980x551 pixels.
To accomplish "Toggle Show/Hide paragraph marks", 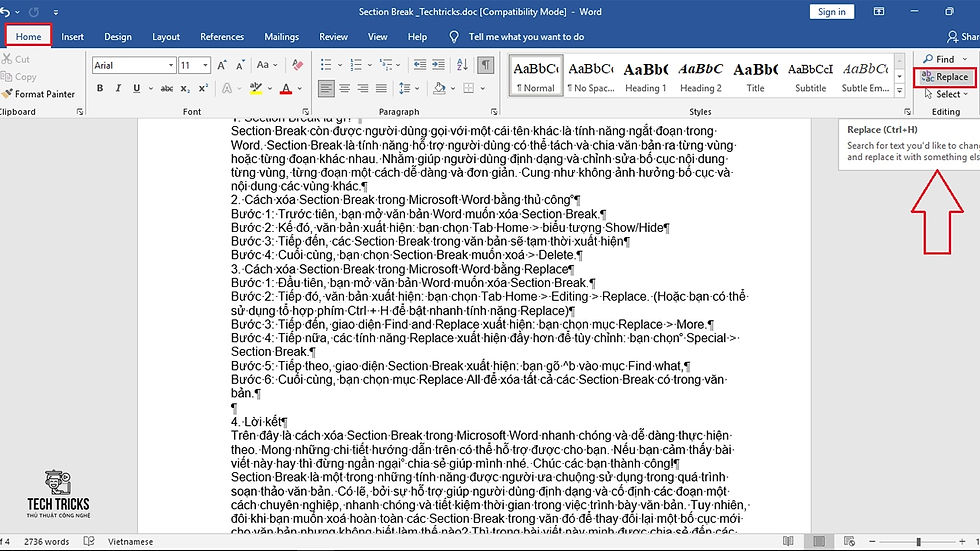I will 485,65.
